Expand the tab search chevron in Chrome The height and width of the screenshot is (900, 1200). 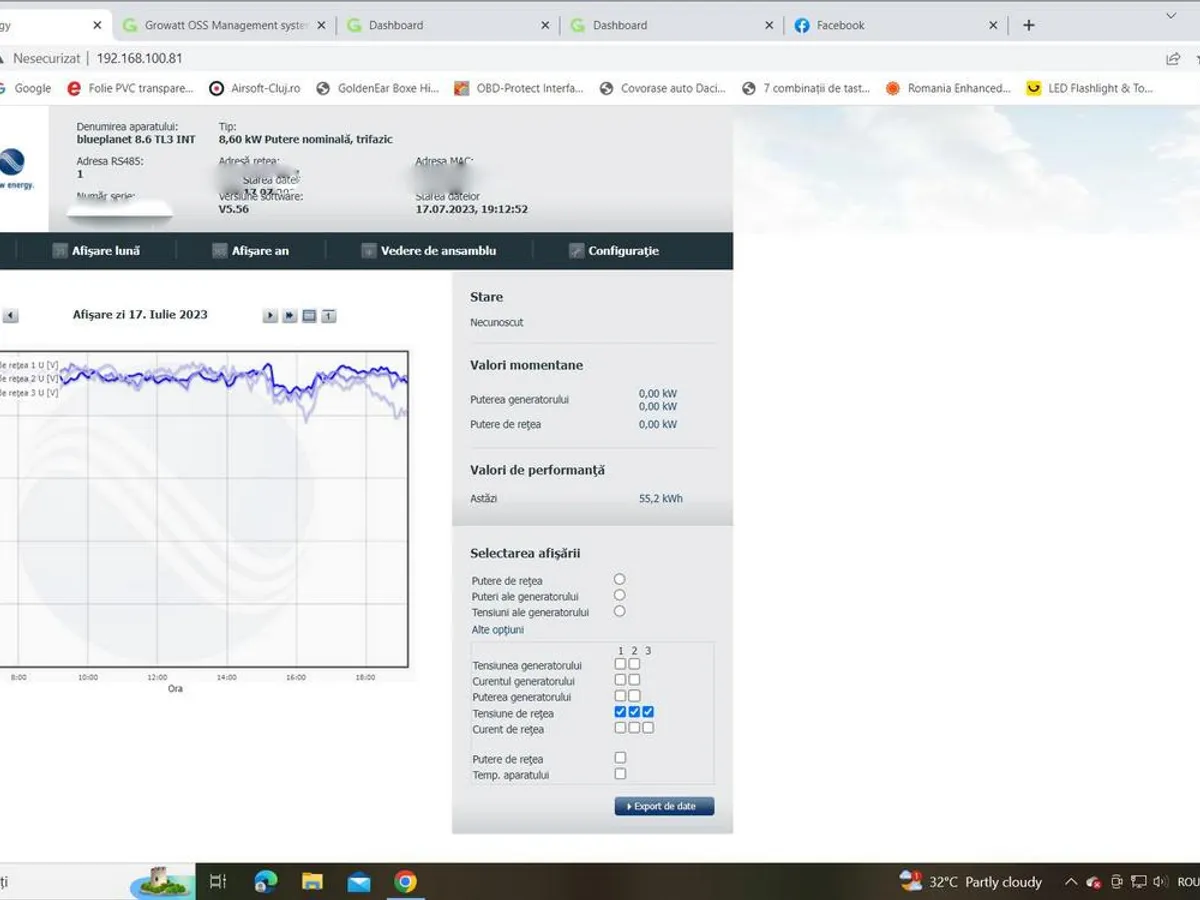(1171, 16)
